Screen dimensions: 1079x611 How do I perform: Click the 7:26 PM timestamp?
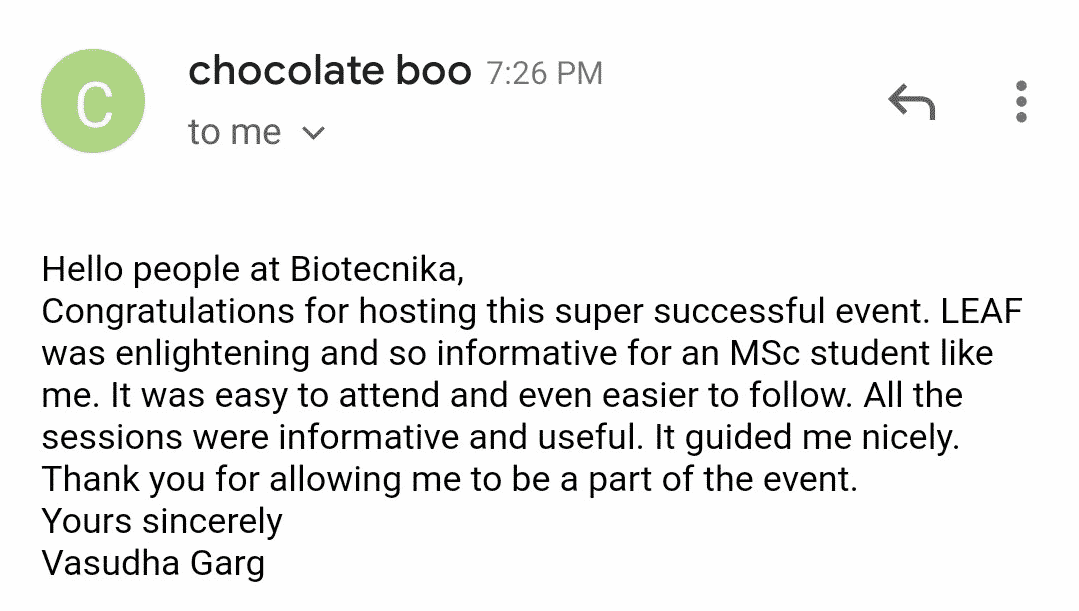coord(544,74)
